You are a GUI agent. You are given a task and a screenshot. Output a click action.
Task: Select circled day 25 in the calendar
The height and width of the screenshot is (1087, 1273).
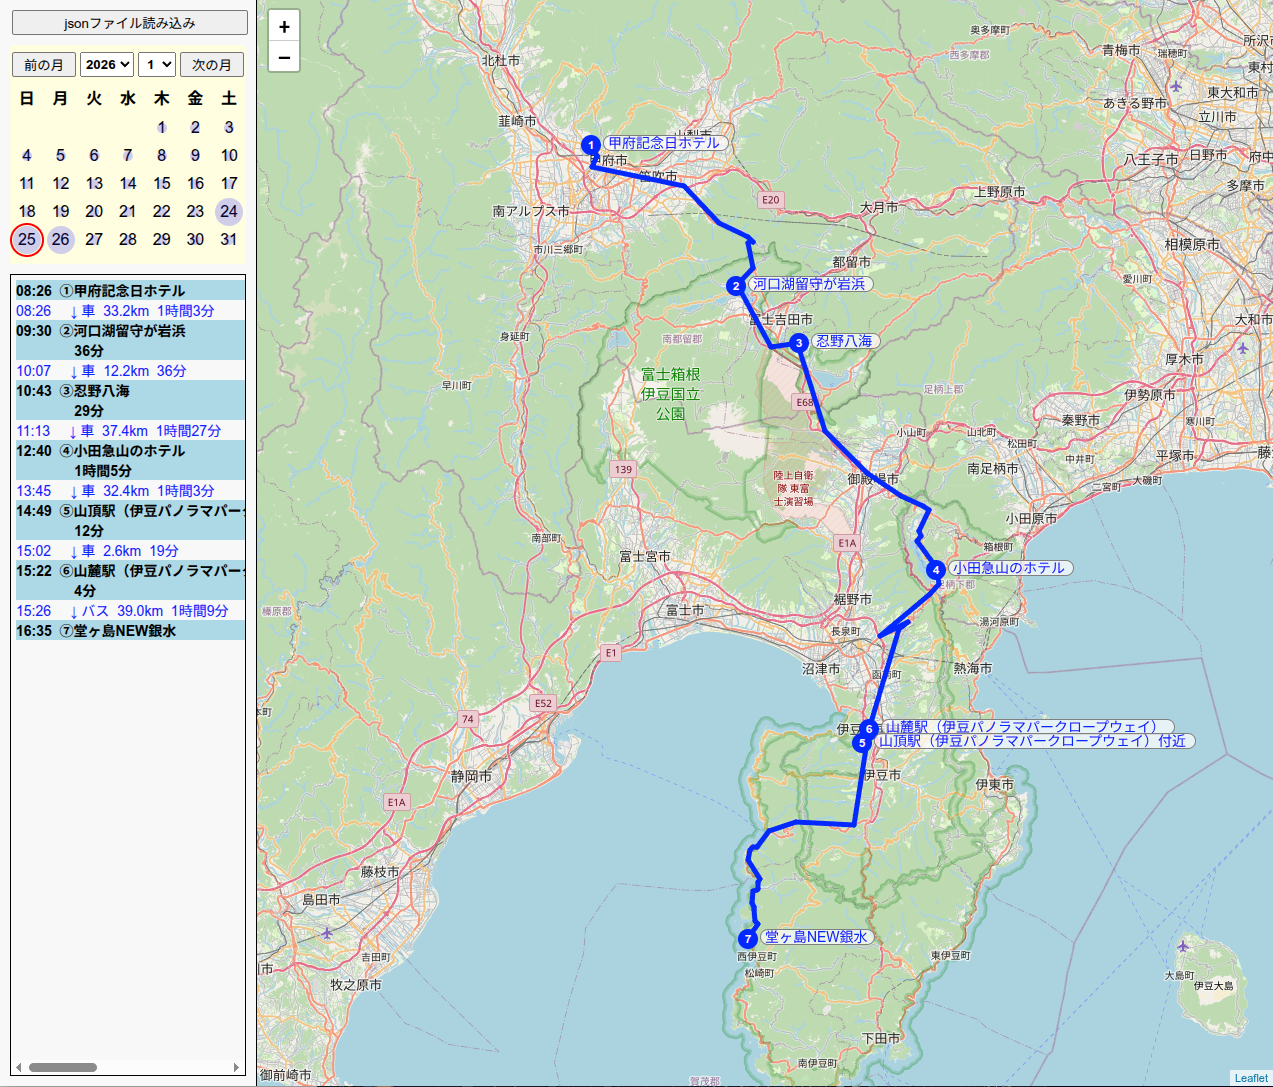point(27,239)
